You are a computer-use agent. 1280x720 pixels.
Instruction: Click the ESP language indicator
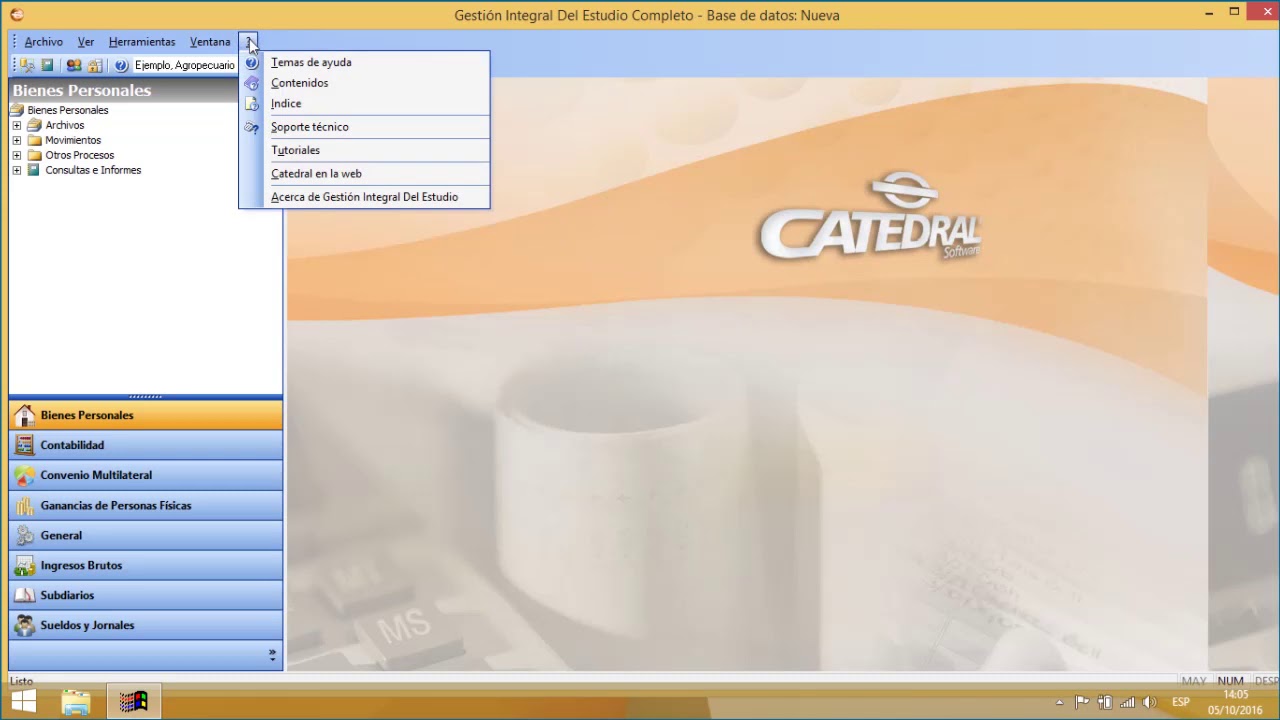[1181, 703]
